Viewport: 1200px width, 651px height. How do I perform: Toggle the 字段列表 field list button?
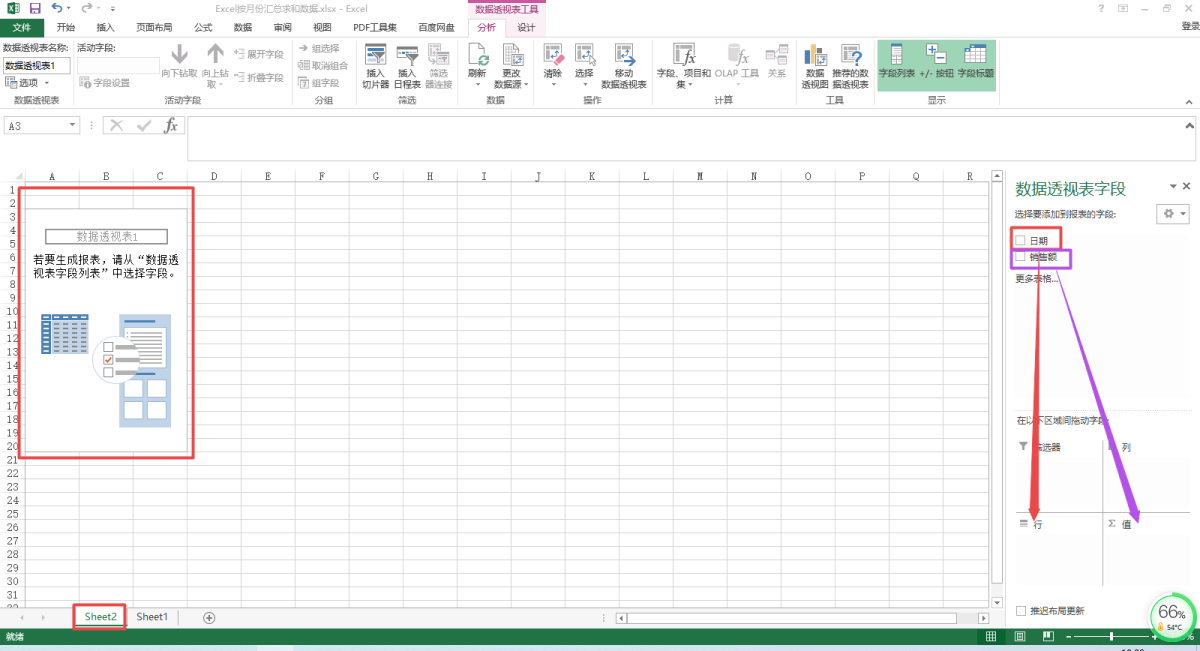[x=896, y=56]
